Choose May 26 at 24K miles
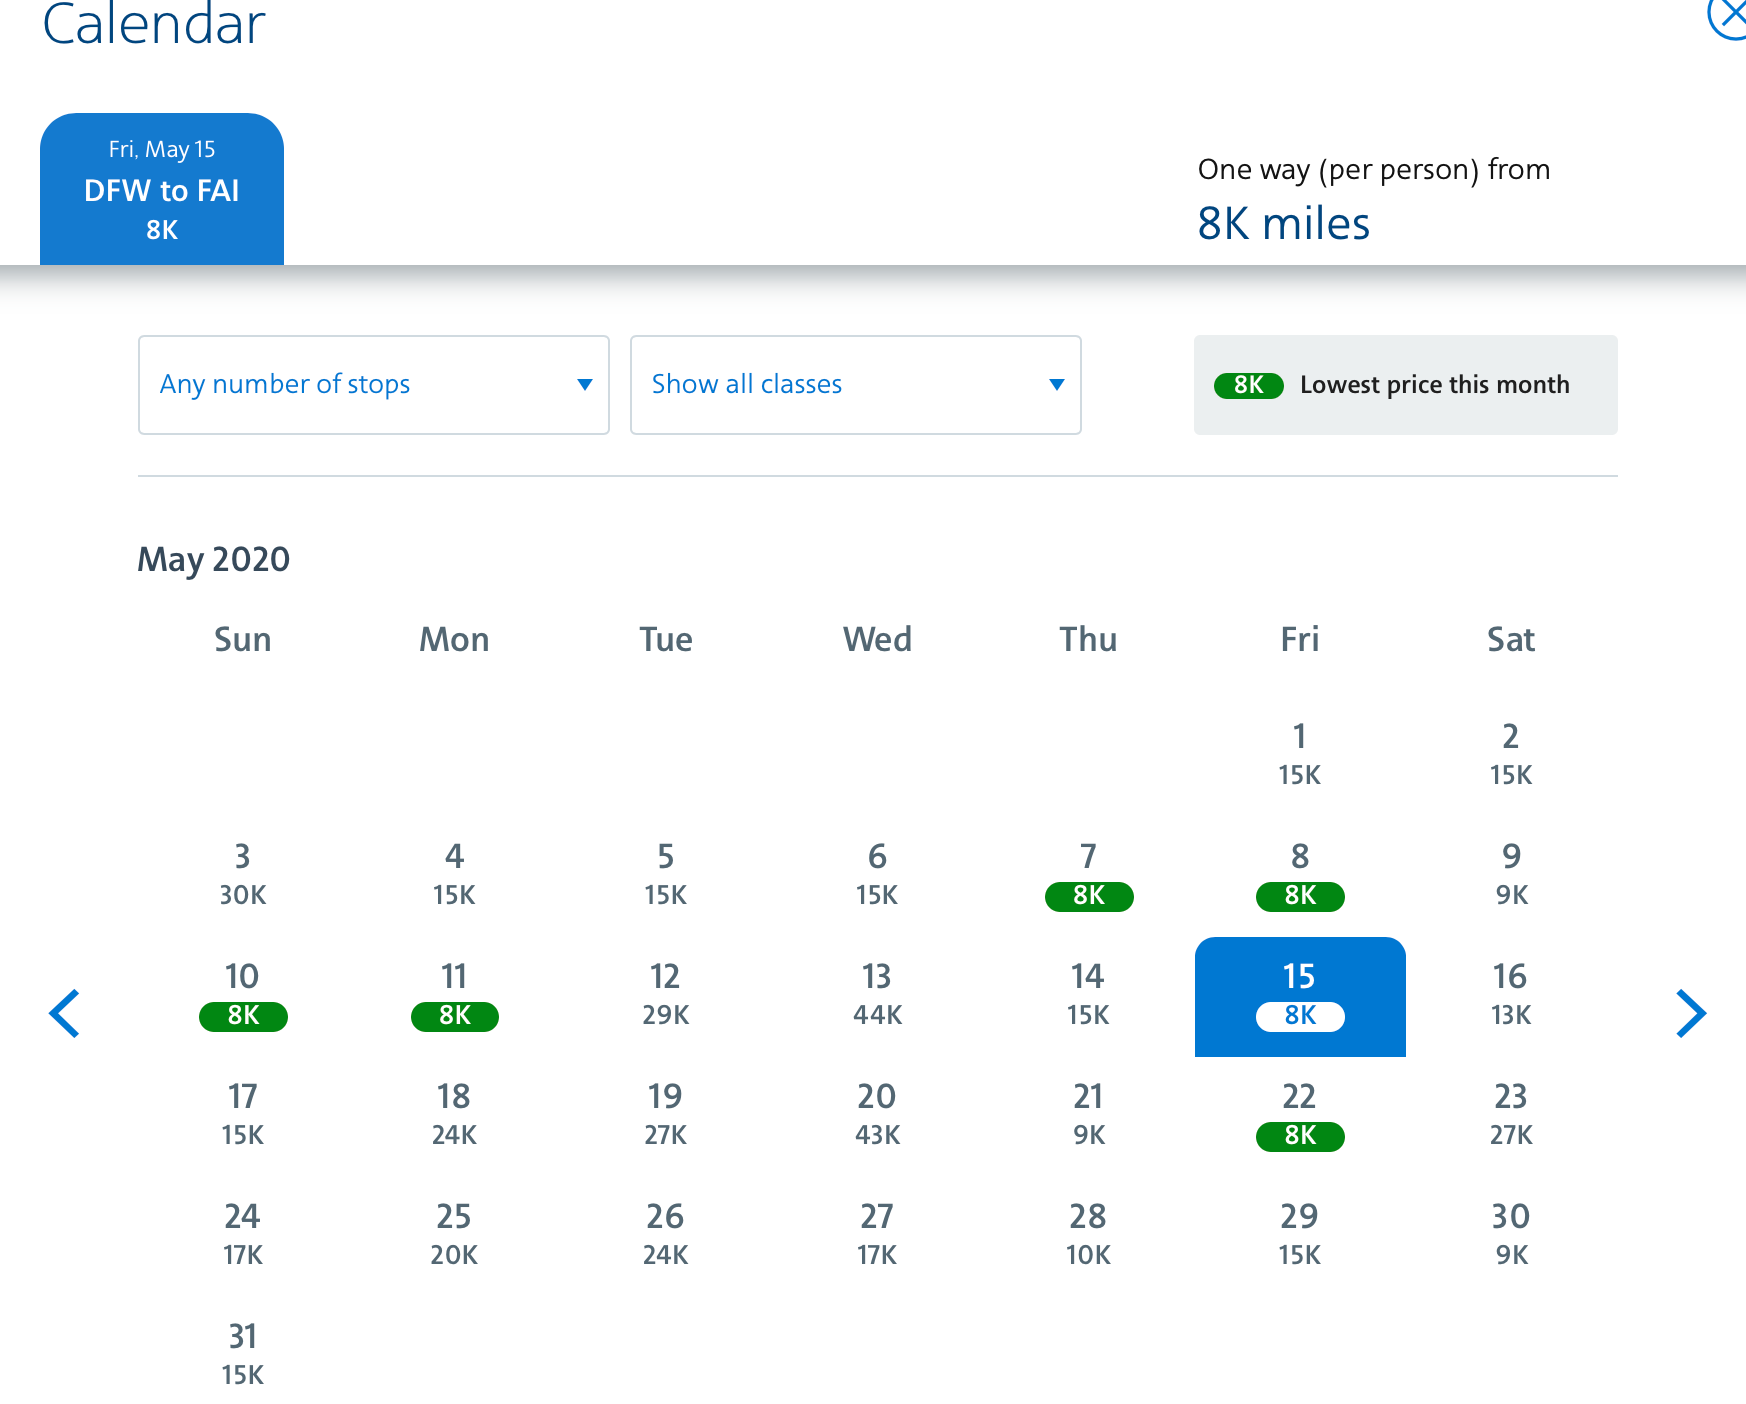1746x1404 pixels. pyautogui.click(x=666, y=1236)
